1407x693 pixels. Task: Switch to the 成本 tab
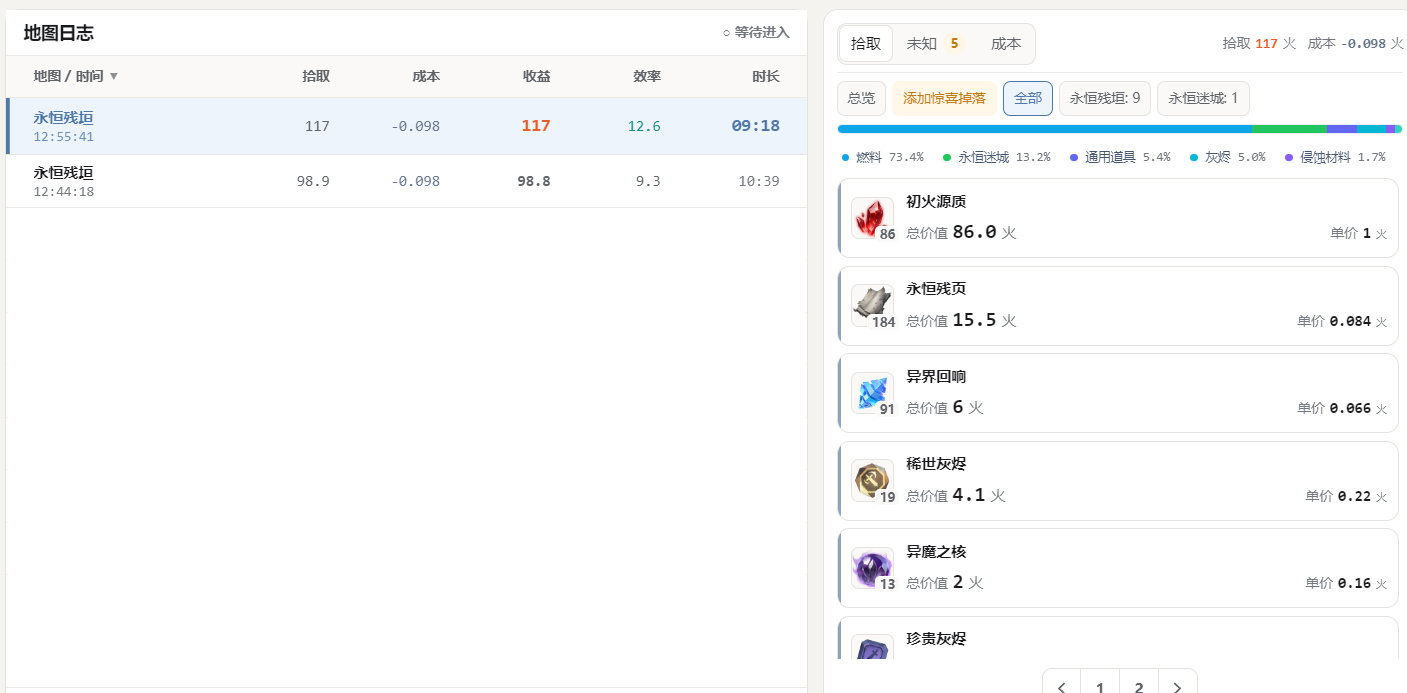[1006, 44]
